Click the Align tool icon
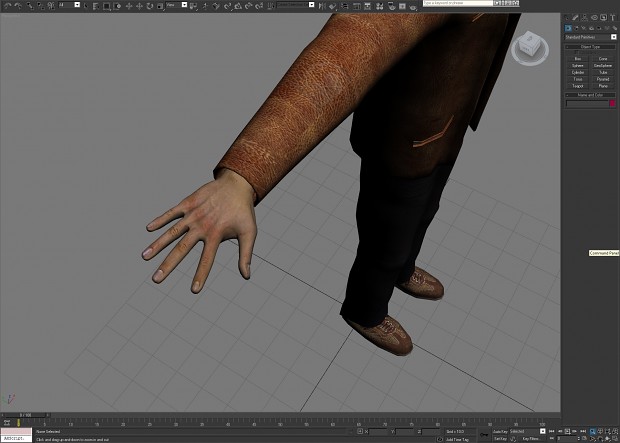This screenshot has width=620, height=443. [x=332, y=6]
